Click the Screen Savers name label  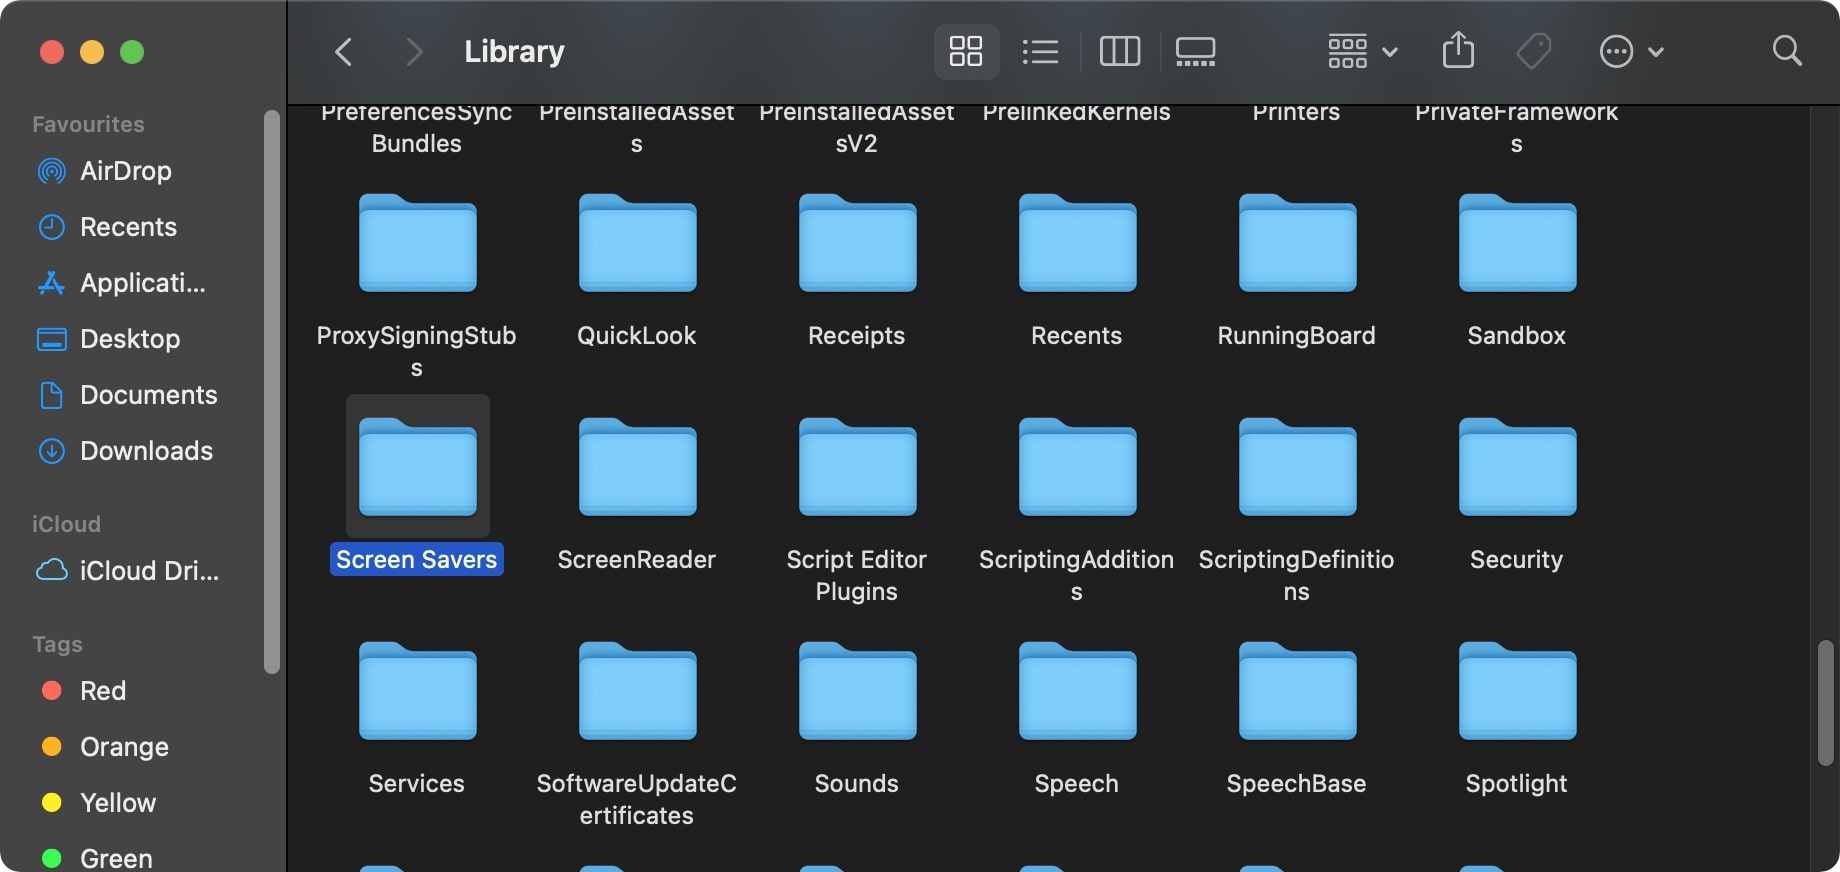click(417, 559)
